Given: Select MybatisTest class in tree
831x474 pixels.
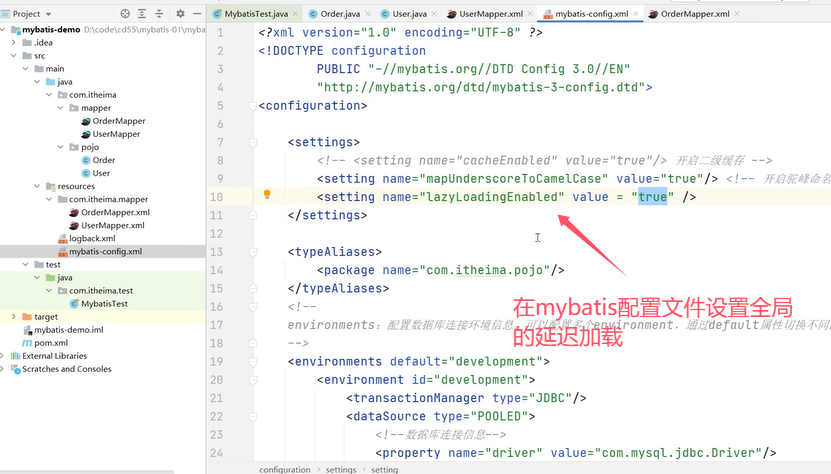Looking at the screenshot, I should click(x=104, y=304).
